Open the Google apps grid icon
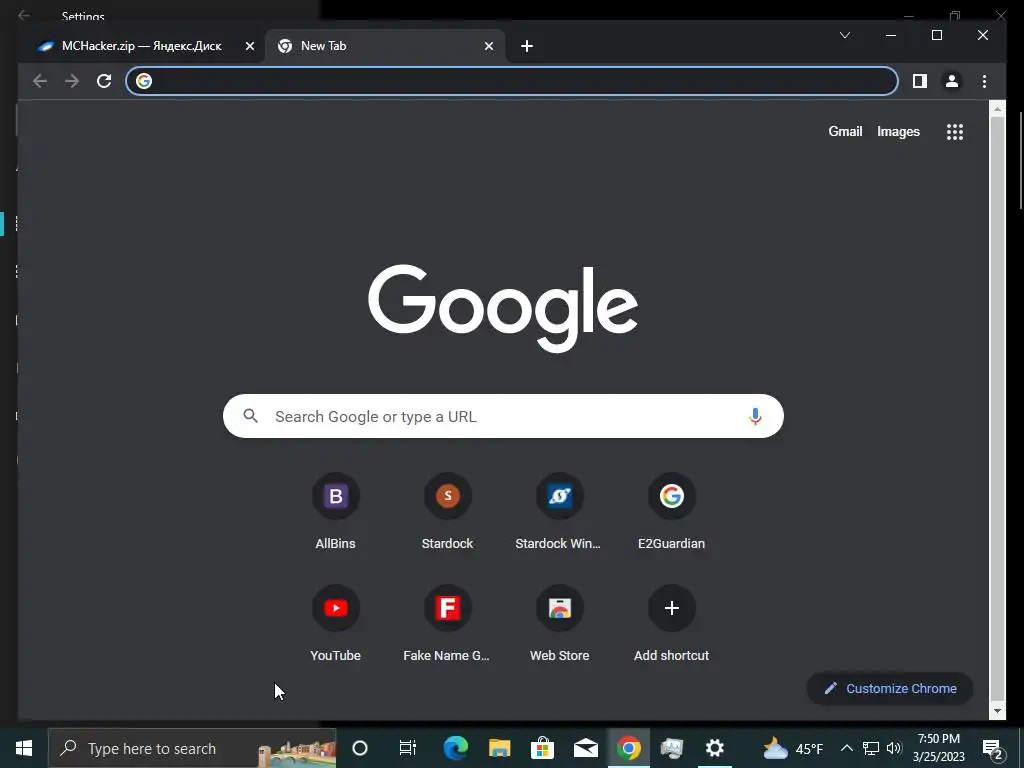The width and height of the screenshot is (1024, 768). tap(955, 132)
